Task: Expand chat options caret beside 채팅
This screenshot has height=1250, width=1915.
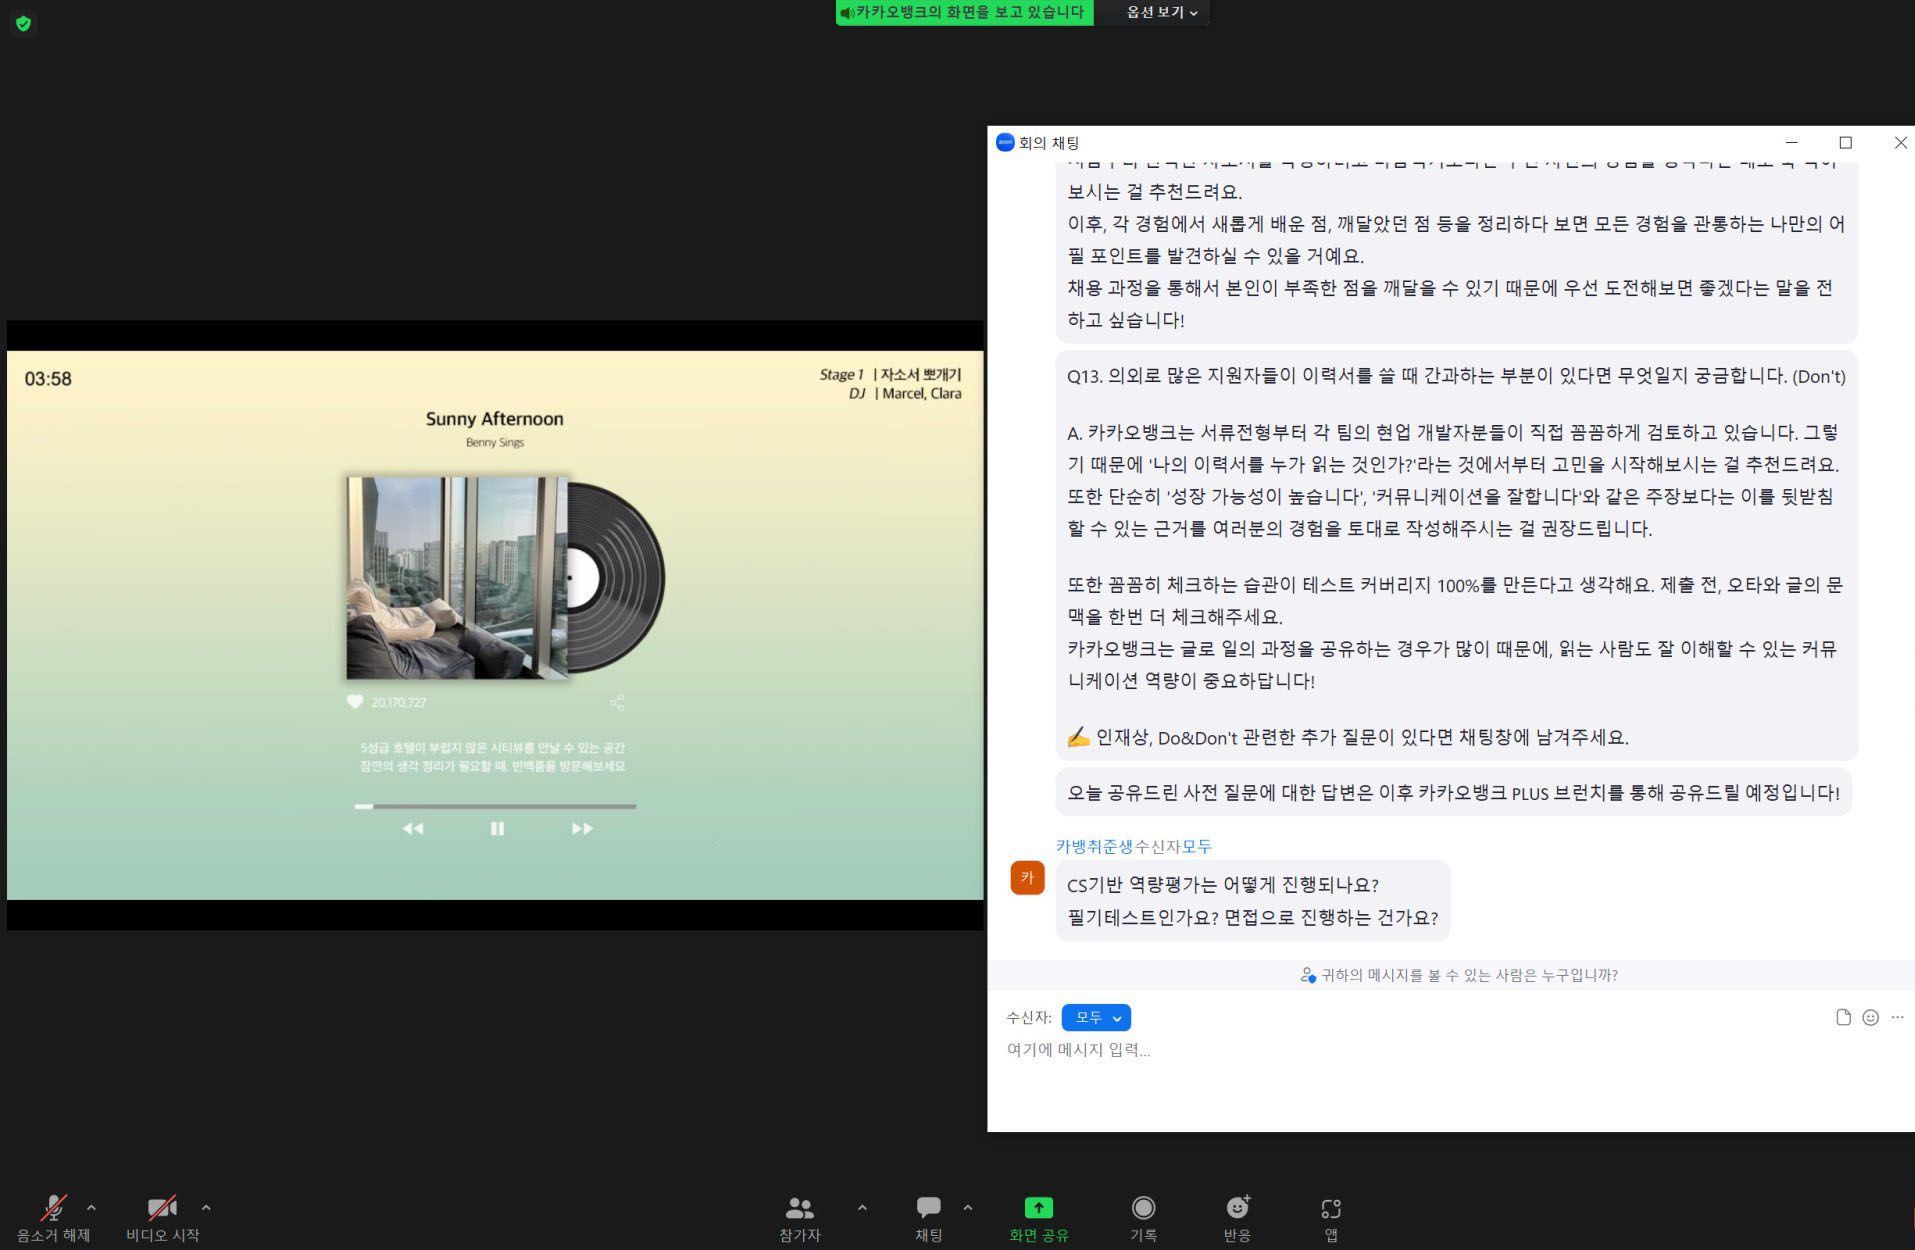Action: pos(968,1208)
